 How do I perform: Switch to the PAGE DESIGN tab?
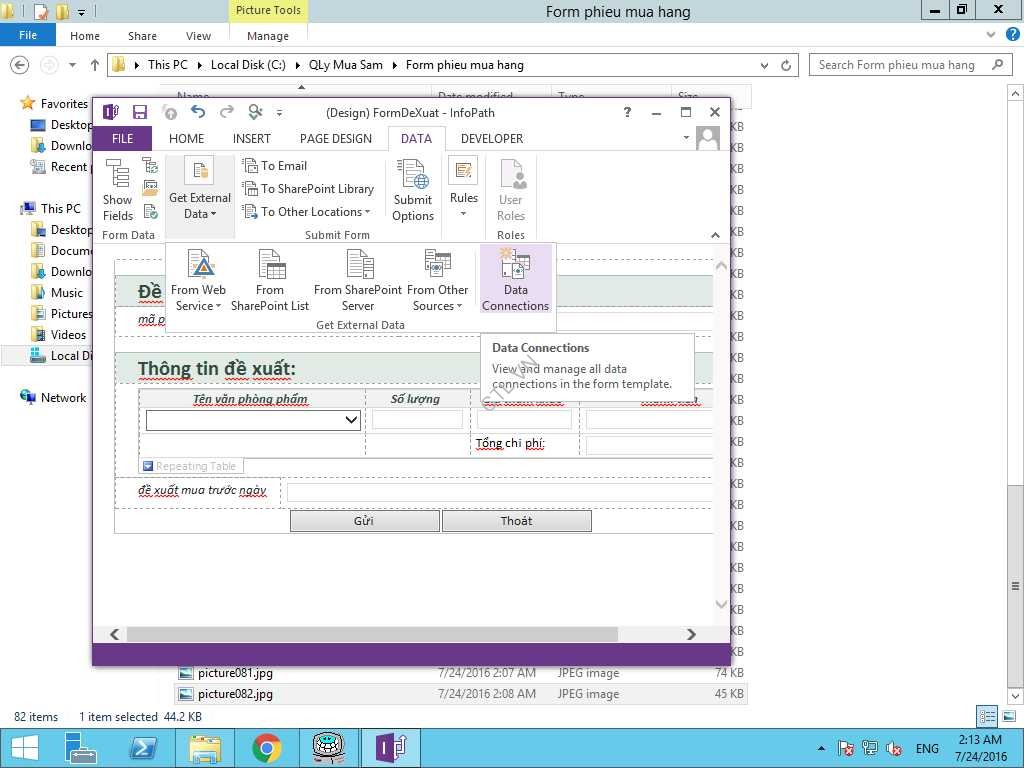pyautogui.click(x=335, y=139)
